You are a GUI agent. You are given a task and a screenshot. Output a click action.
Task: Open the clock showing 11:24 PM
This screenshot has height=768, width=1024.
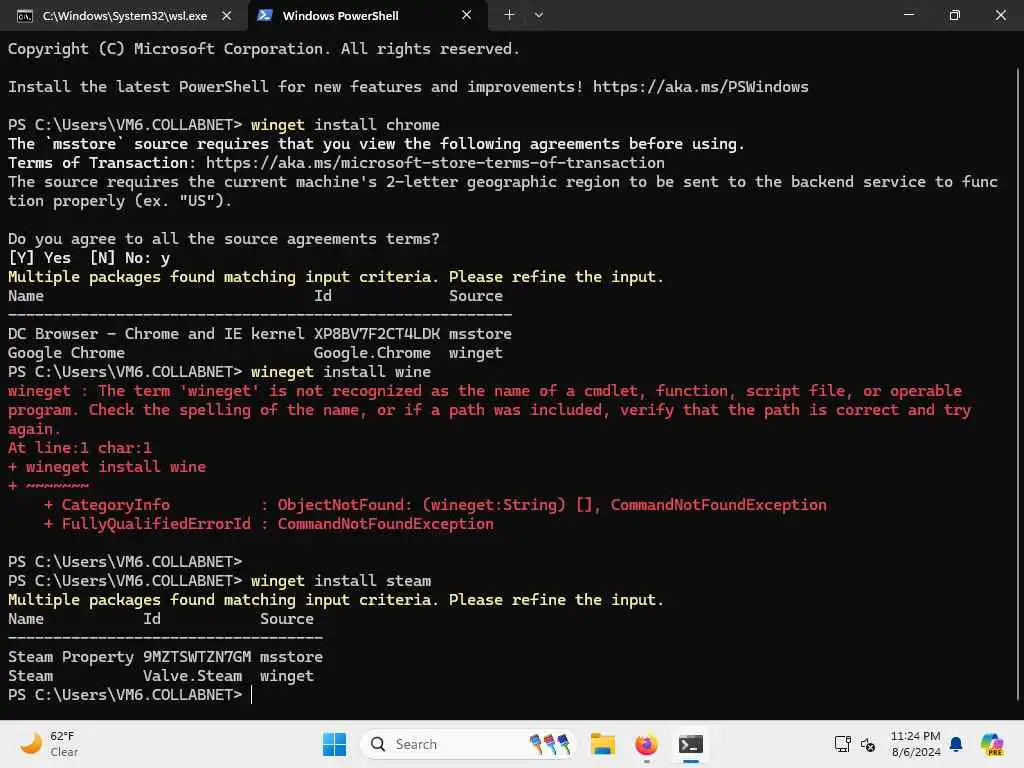(x=915, y=744)
